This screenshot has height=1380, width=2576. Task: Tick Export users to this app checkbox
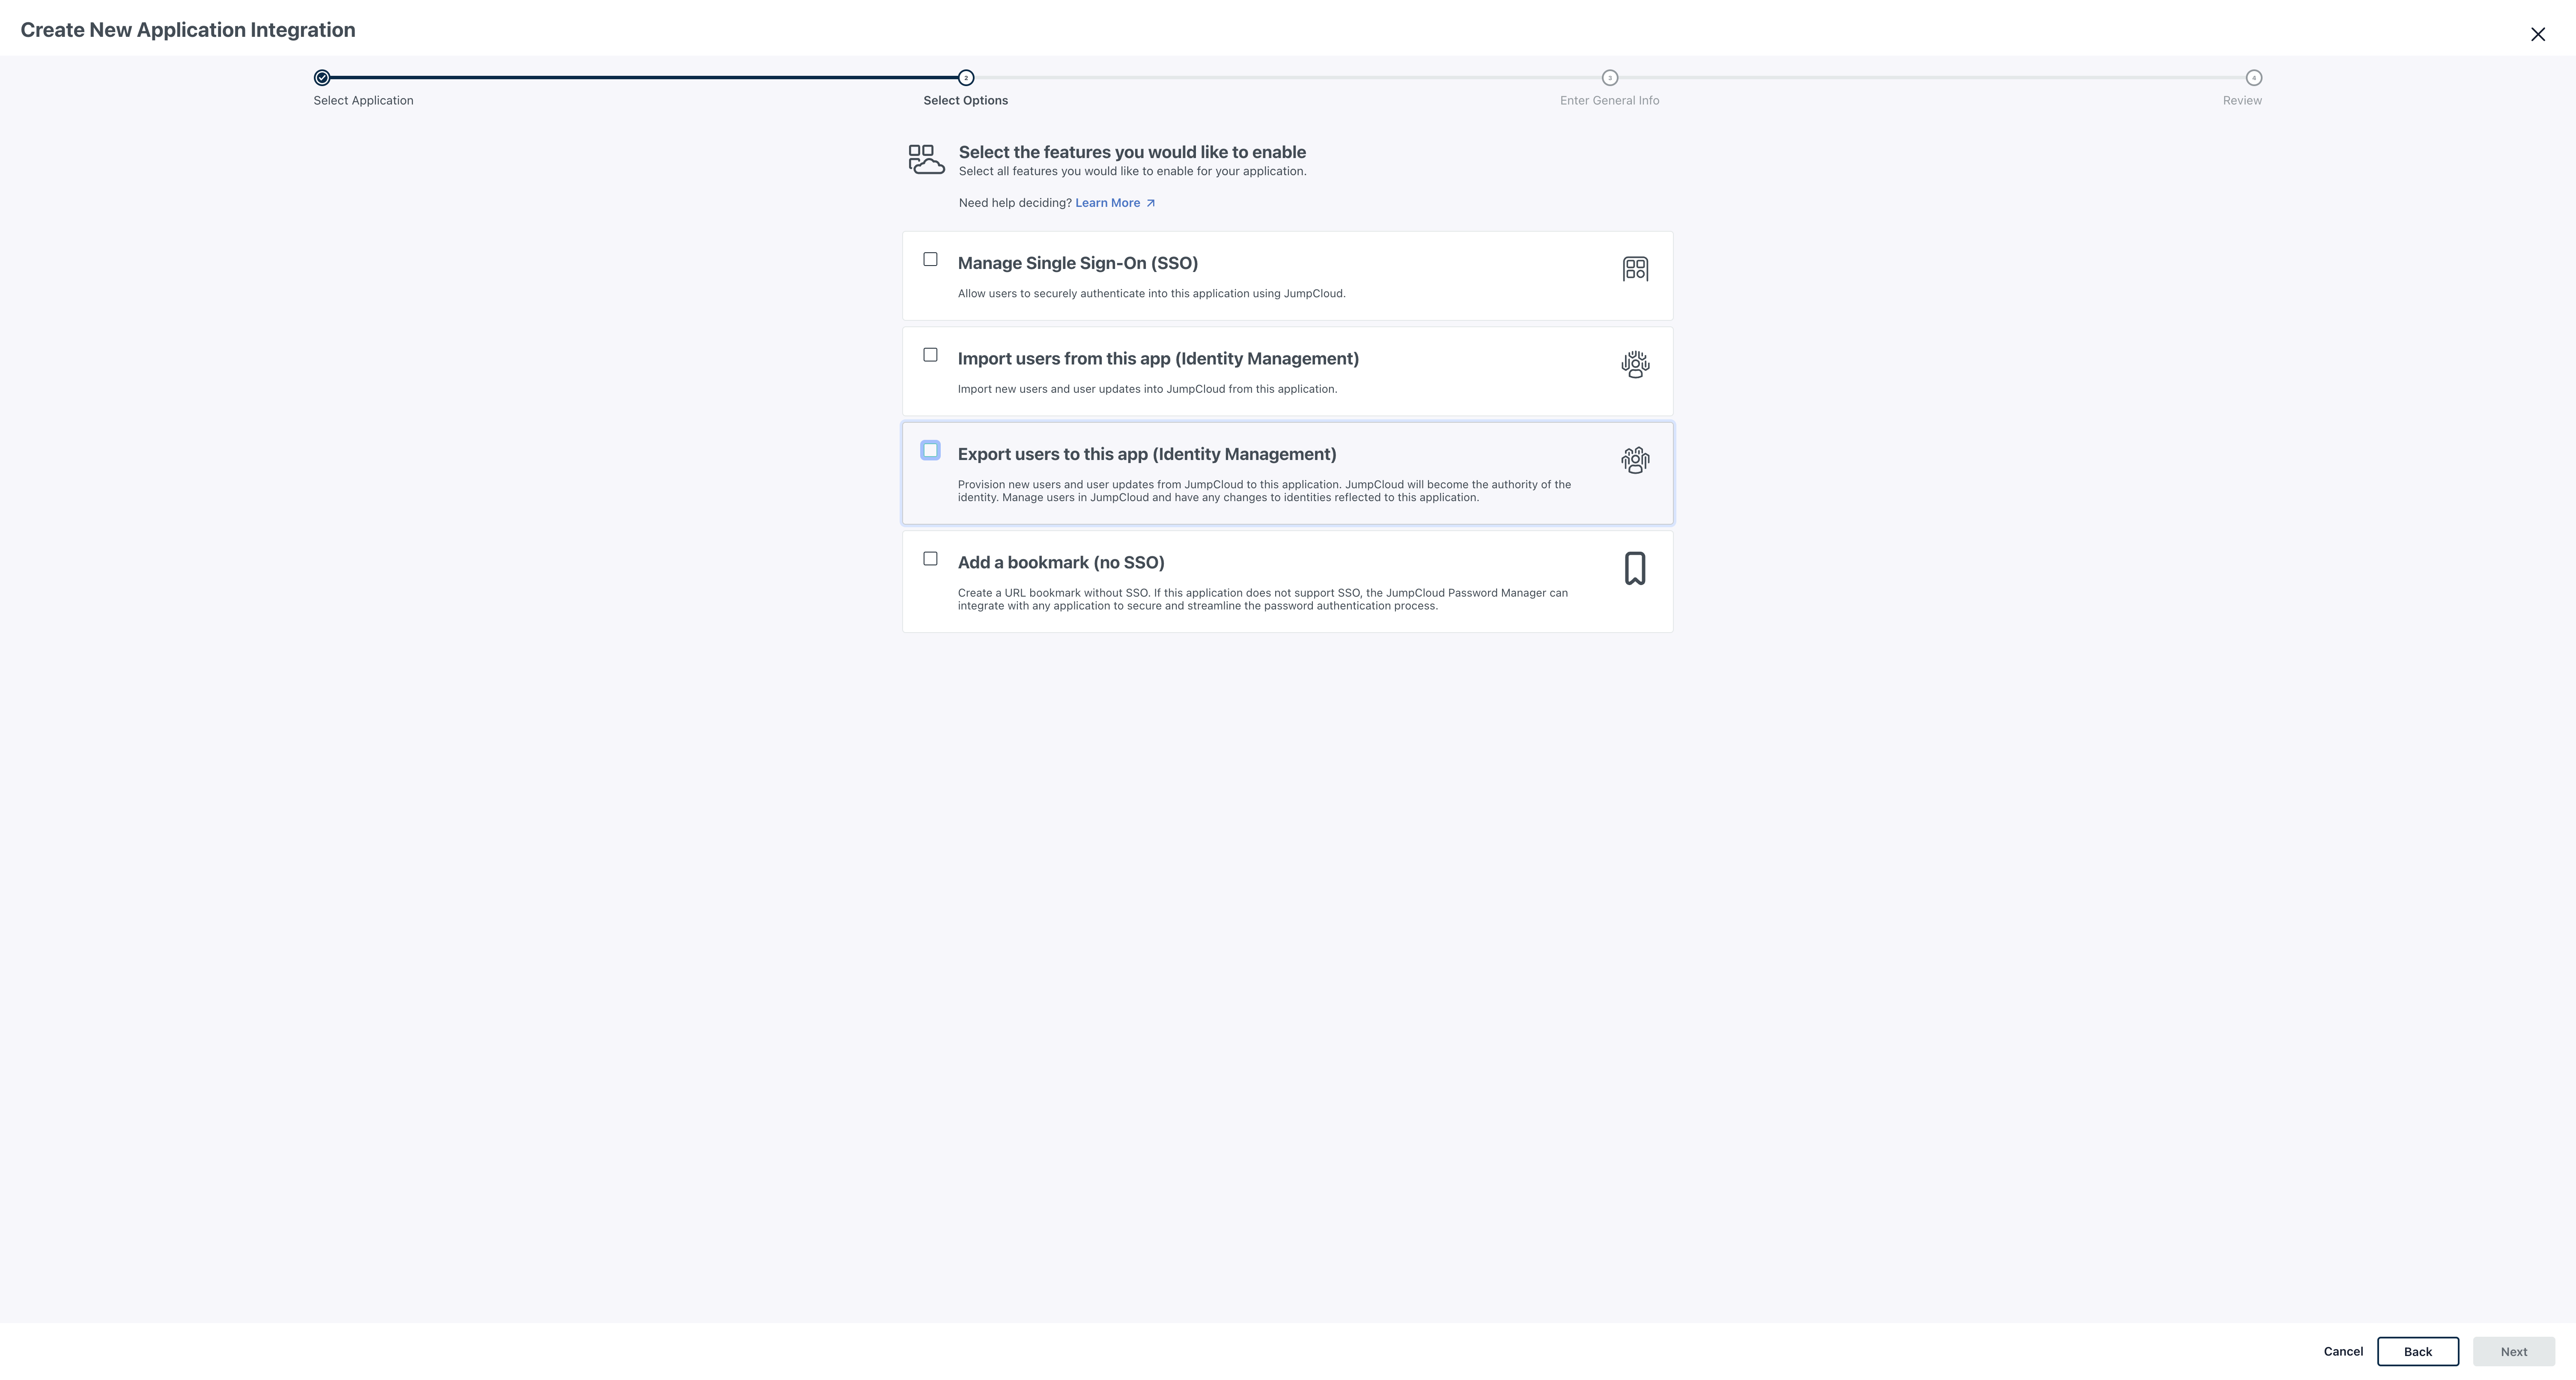pyautogui.click(x=930, y=451)
